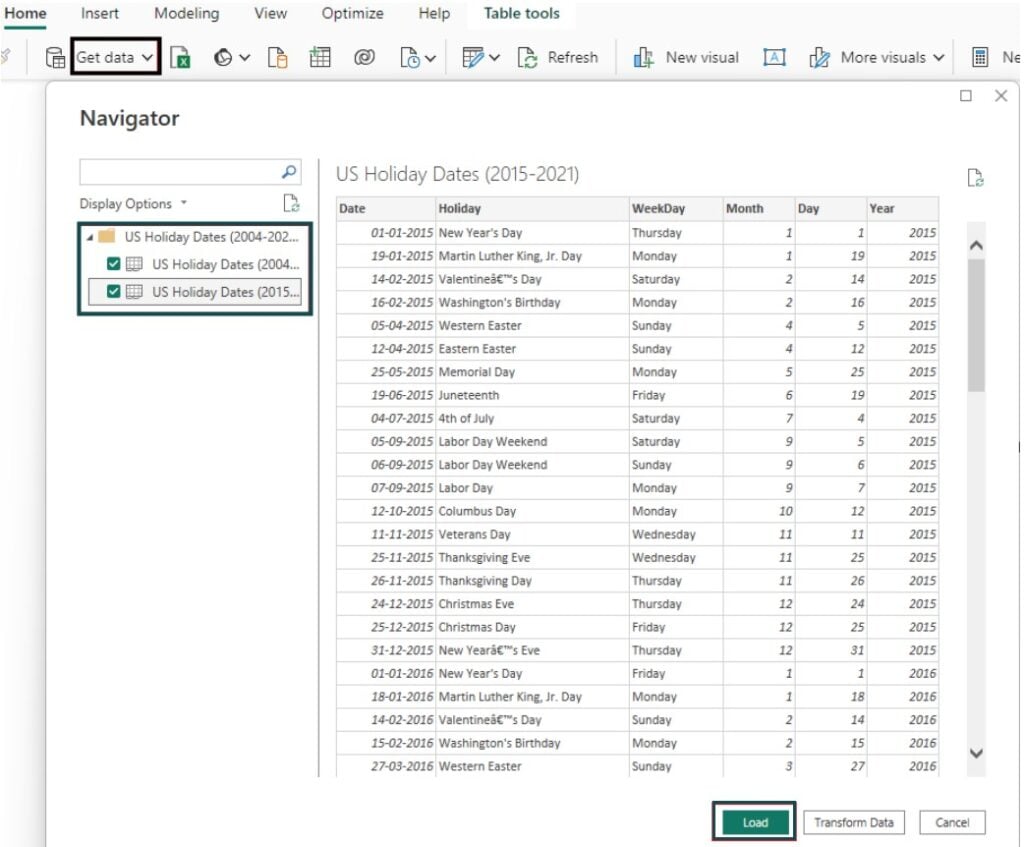Image resolution: width=1024 pixels, height=847 pixels.
Task: Switch to the Modeling tab
Action: pos(187,13)
